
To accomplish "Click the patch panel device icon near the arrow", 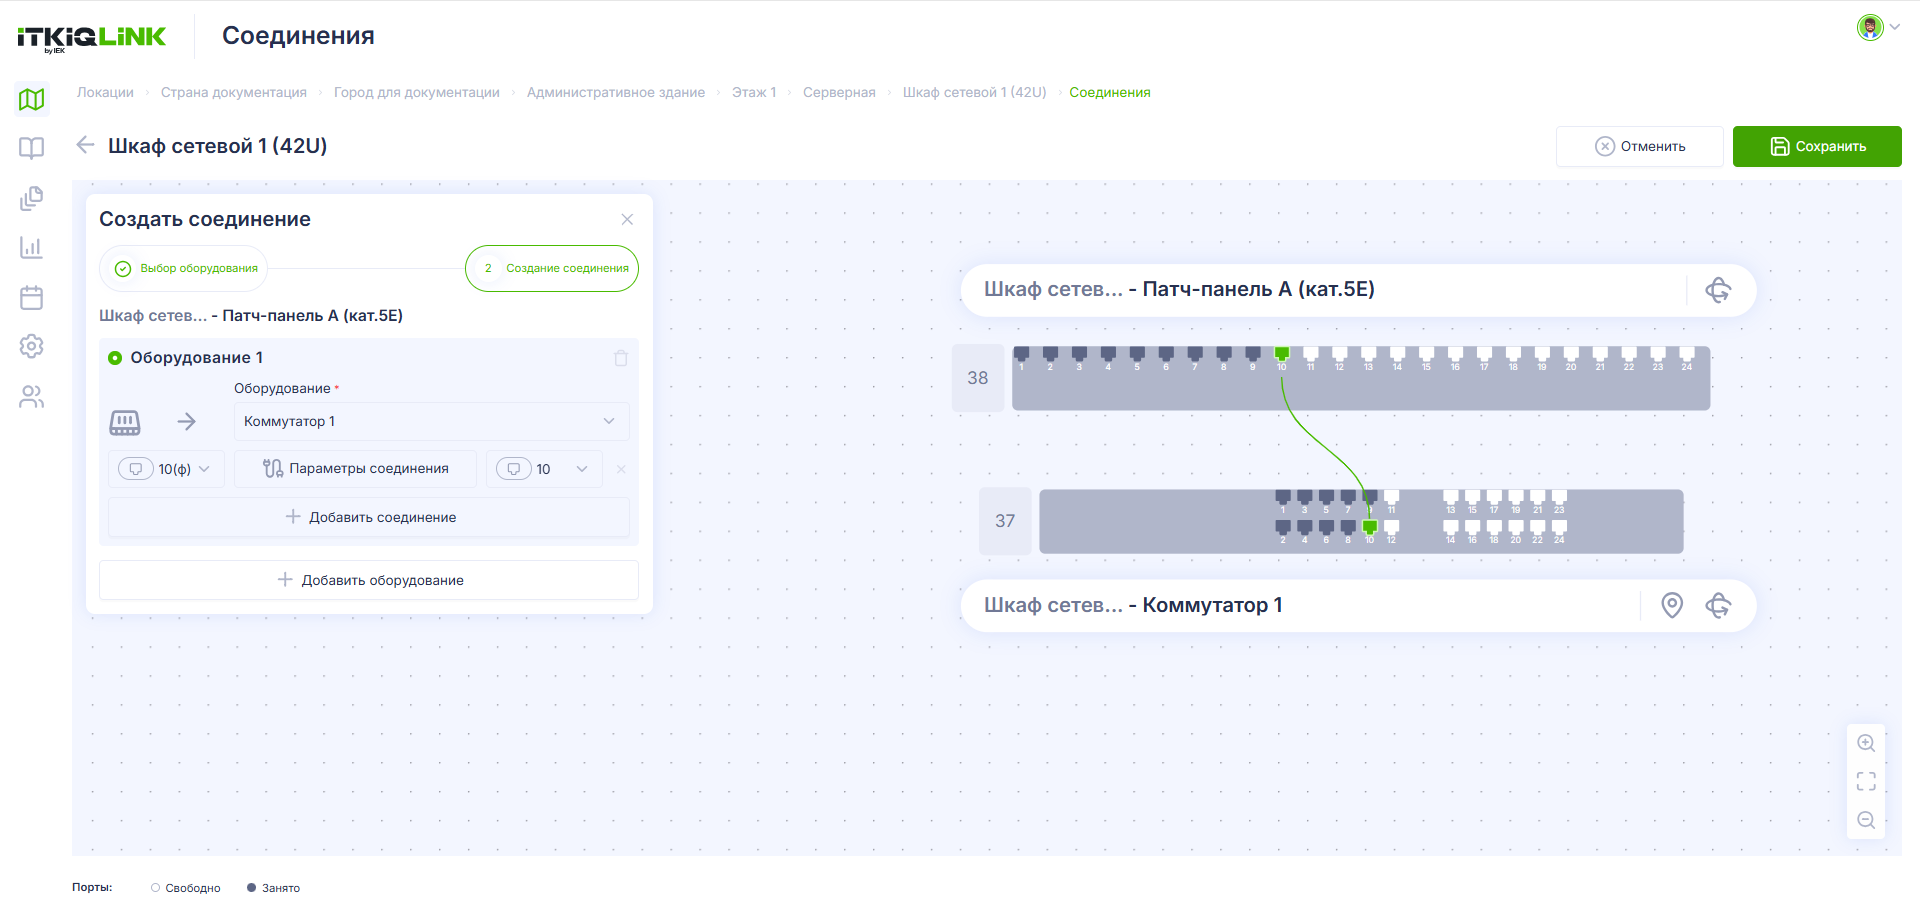I will 125,422.
